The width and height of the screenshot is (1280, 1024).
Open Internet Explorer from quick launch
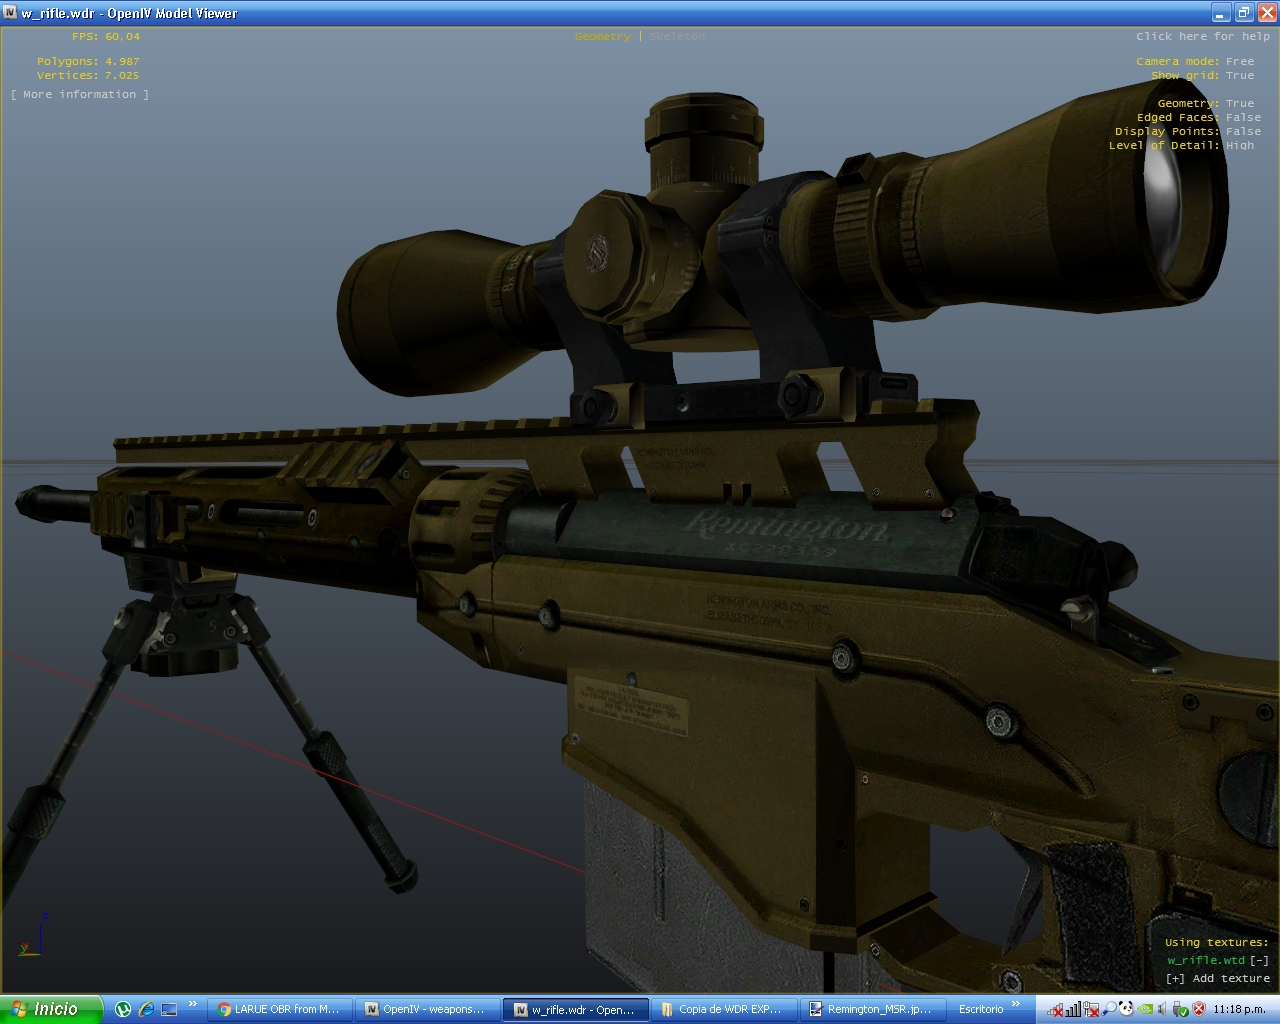(146, 1009)
